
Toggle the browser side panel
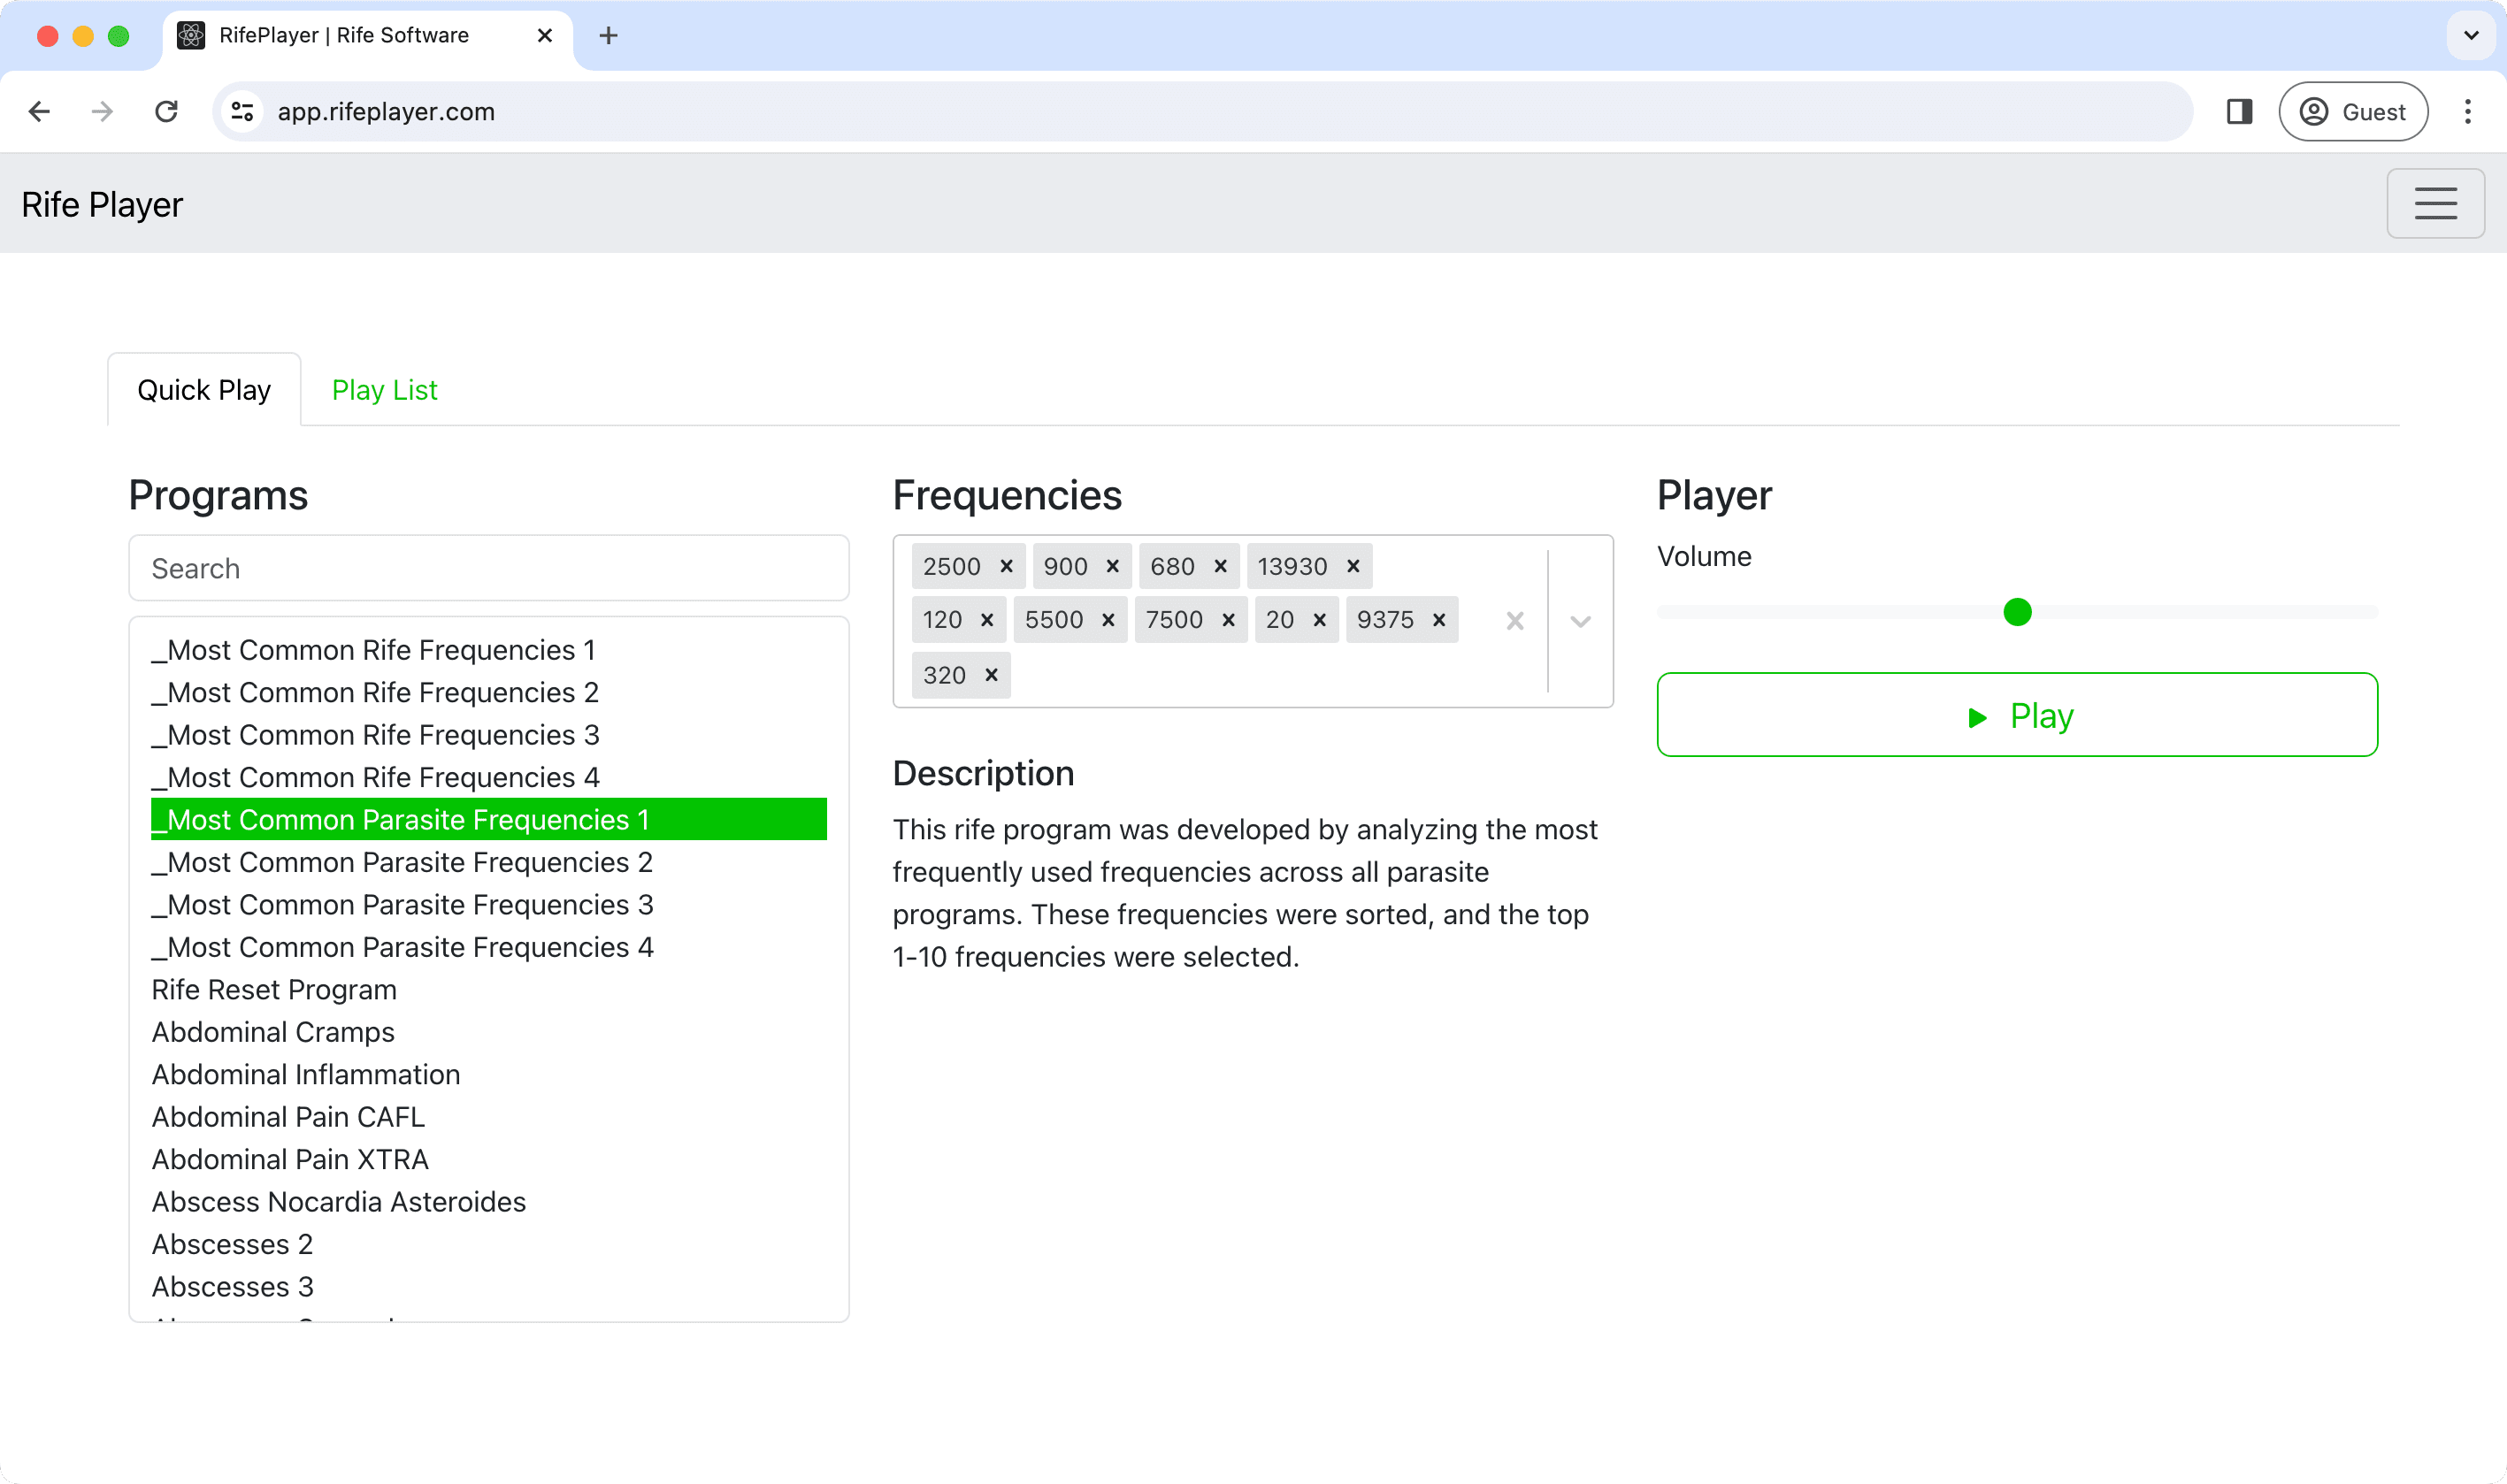pyautogui.click(x=2239, y=111)
